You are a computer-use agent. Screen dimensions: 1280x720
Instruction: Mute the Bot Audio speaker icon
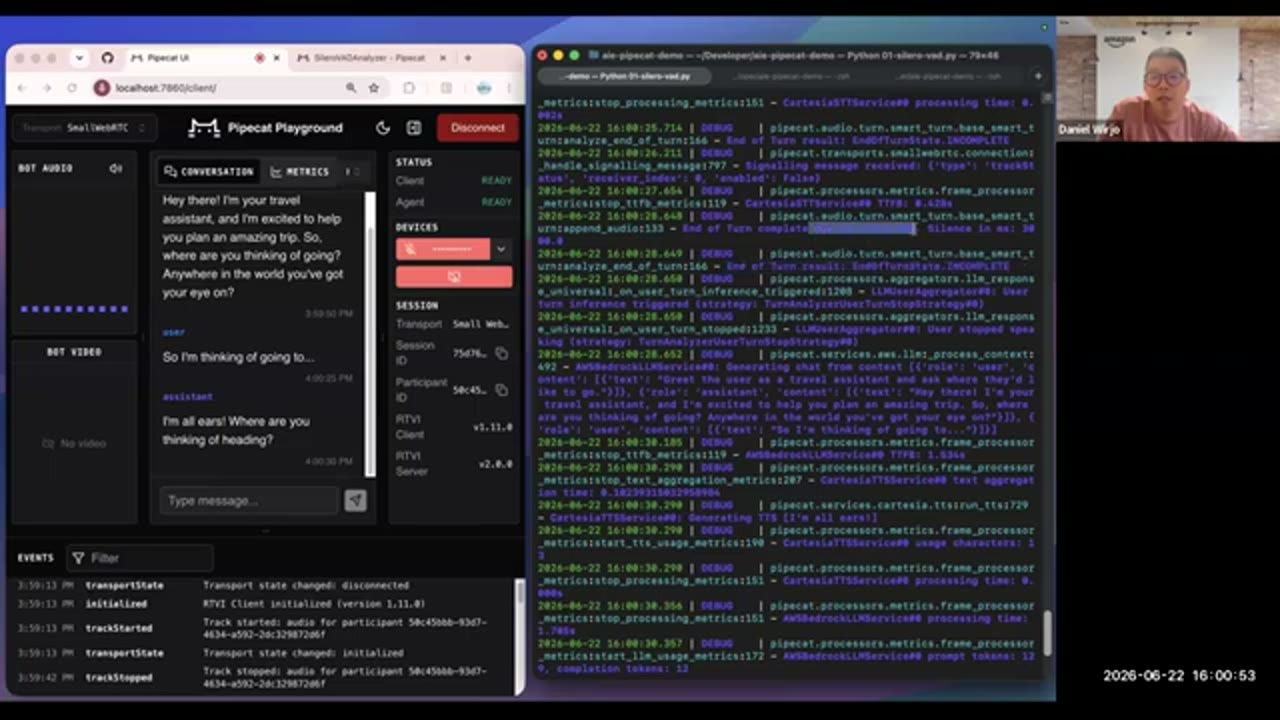(115, 169)
